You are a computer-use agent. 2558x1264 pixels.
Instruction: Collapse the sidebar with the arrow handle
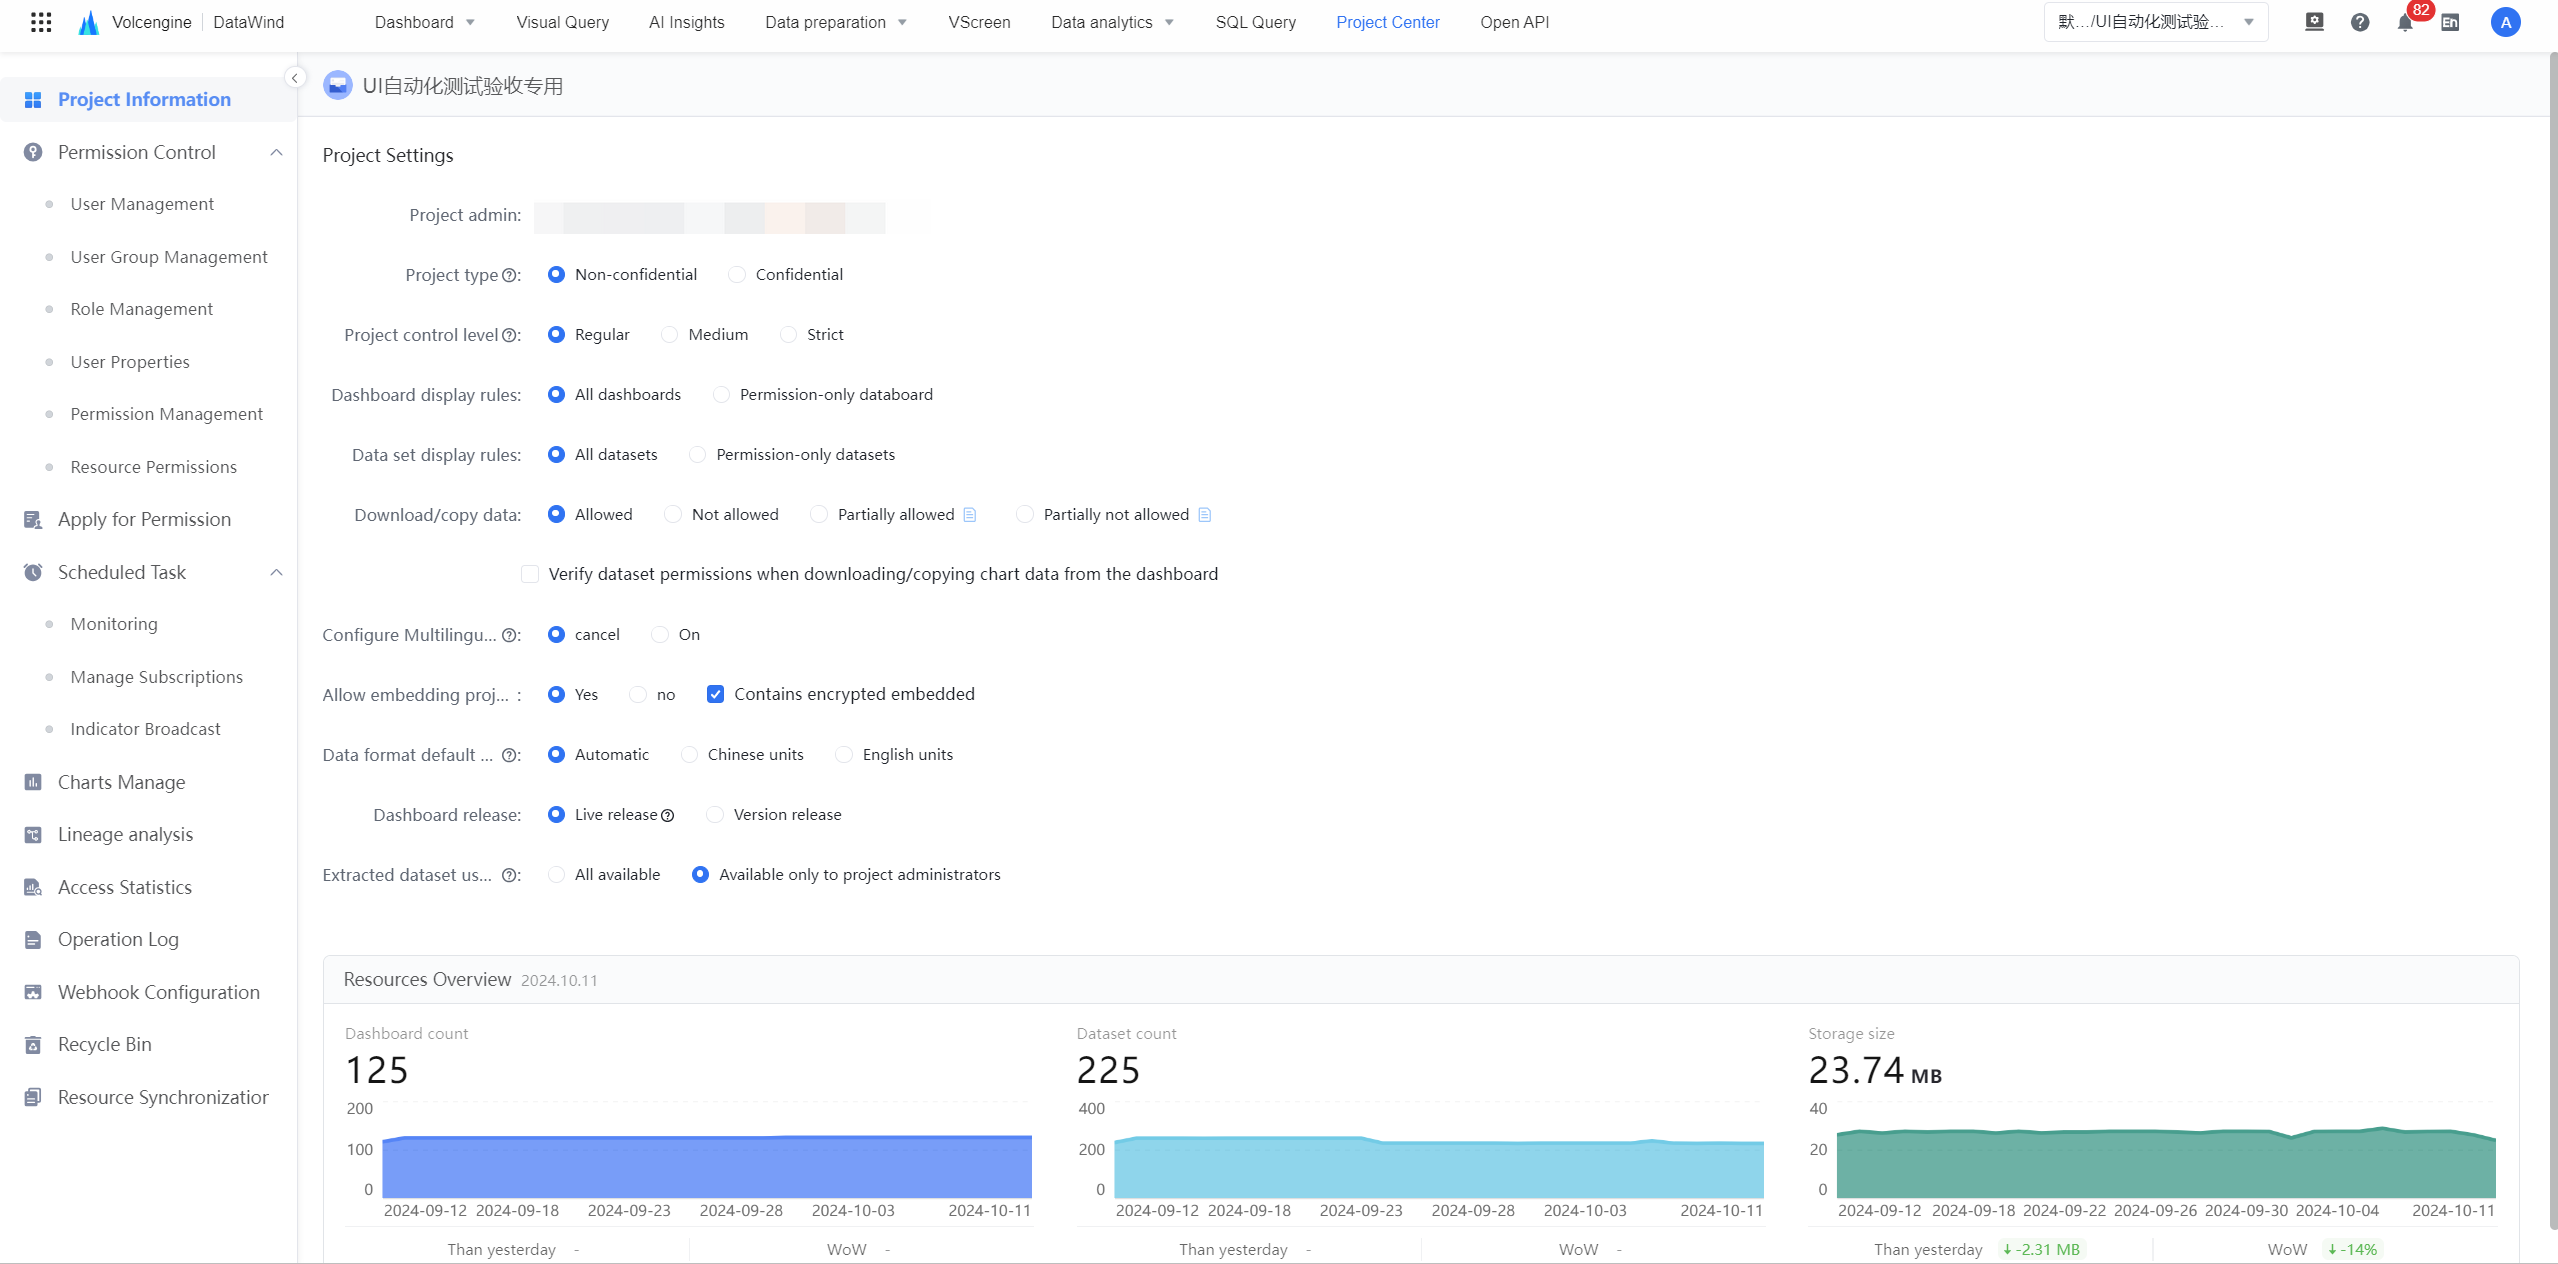pyautogui.click(x=294, y=78)
